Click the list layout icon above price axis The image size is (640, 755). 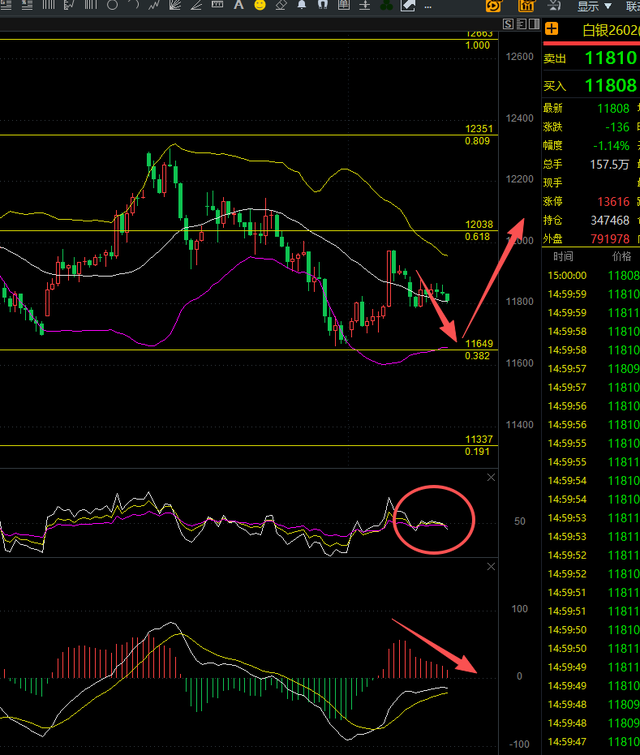[521, 24]
